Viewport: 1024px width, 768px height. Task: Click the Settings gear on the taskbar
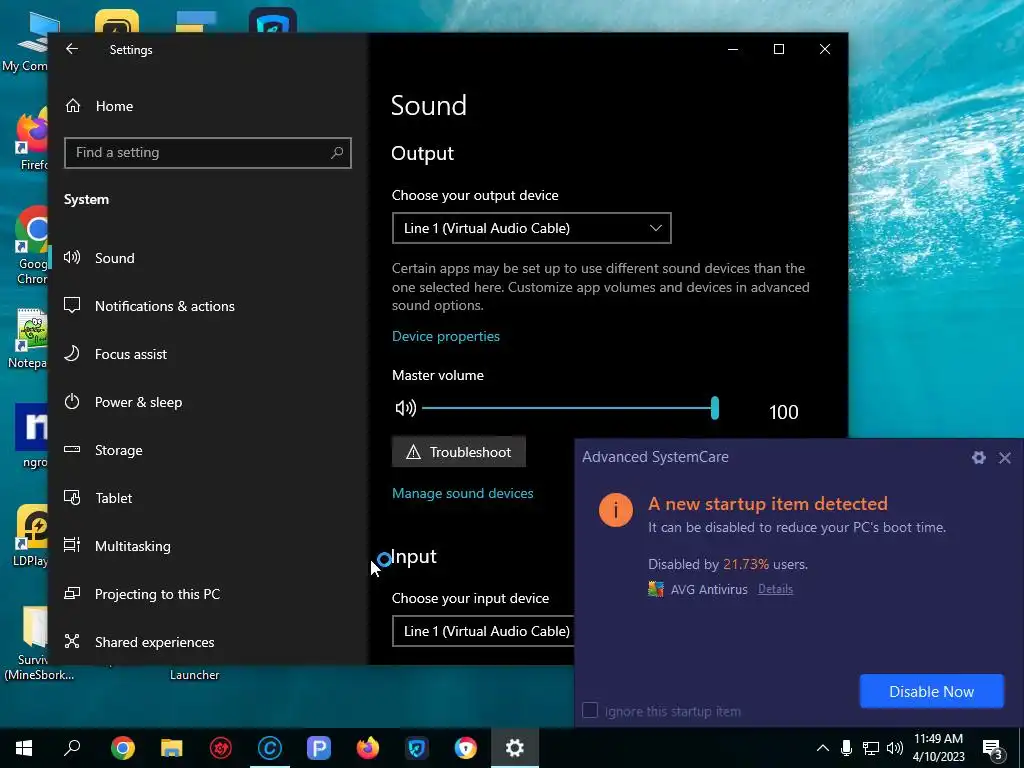click(x=515, y=748)
